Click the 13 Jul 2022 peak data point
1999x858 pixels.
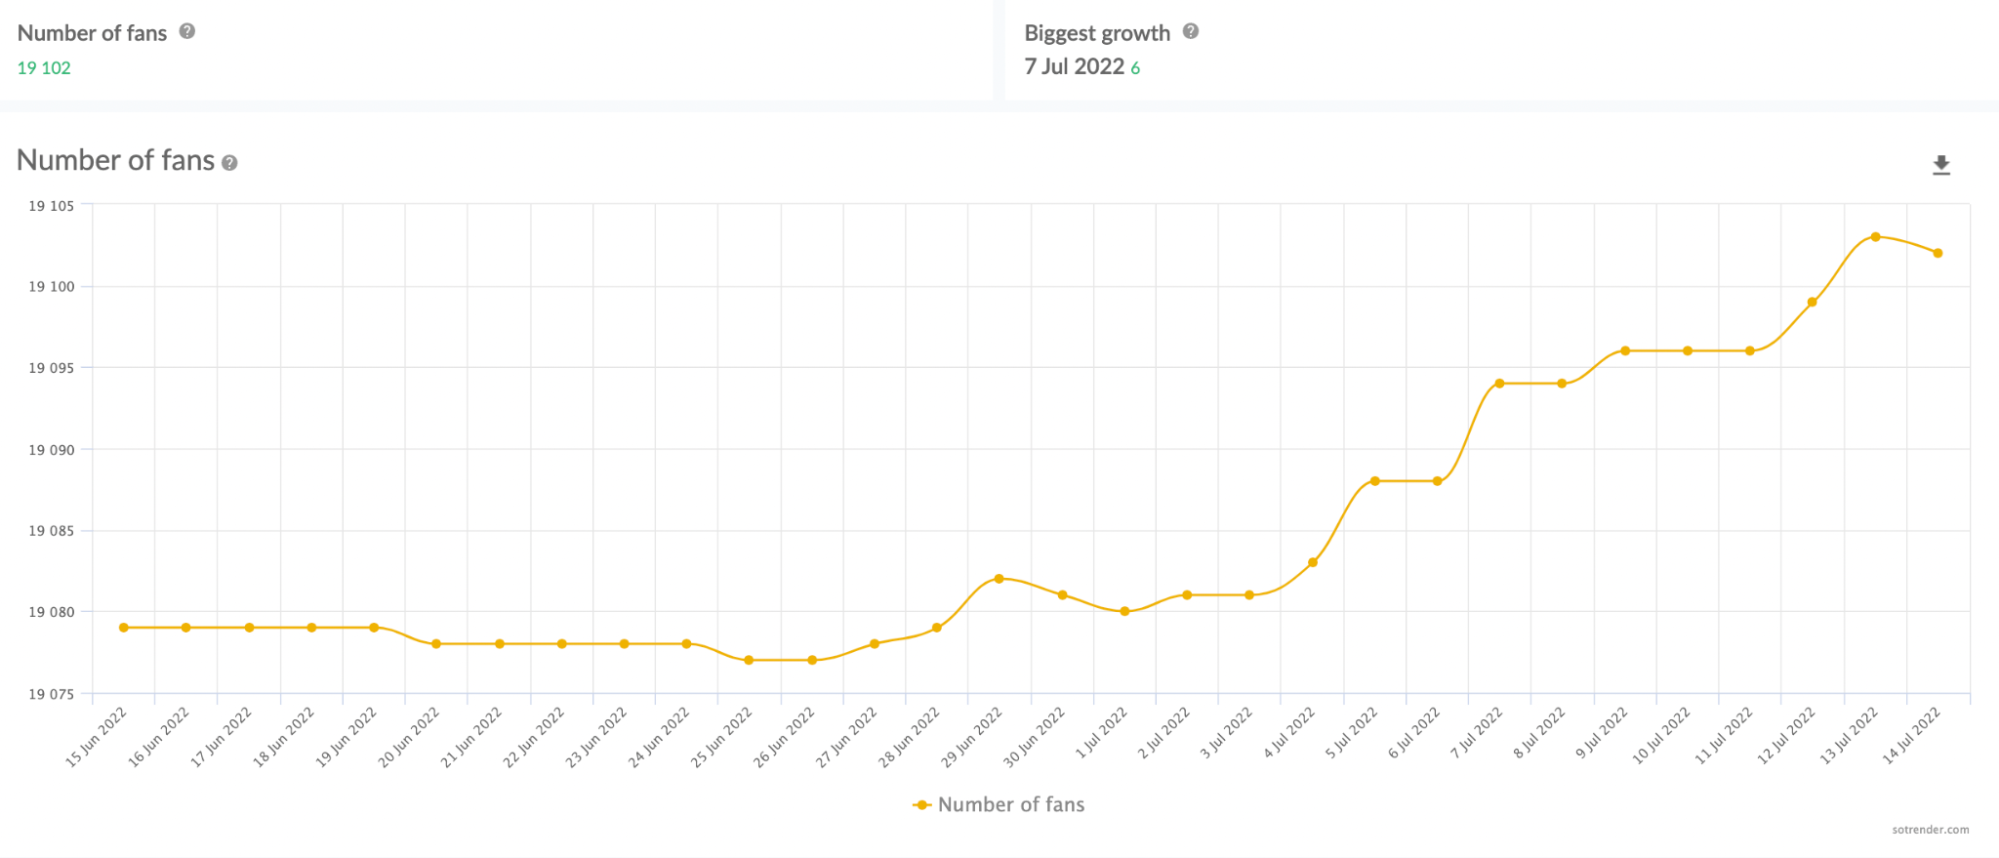1875,237
